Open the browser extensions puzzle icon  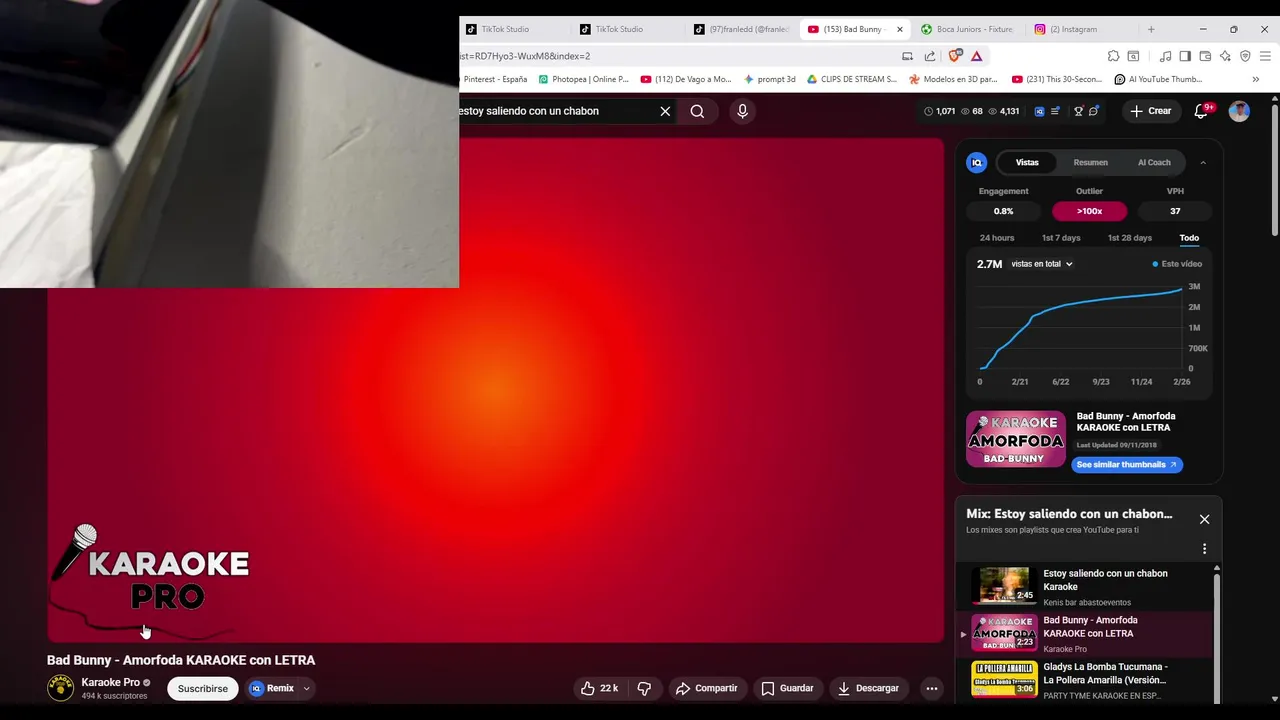coord(1113,56)
